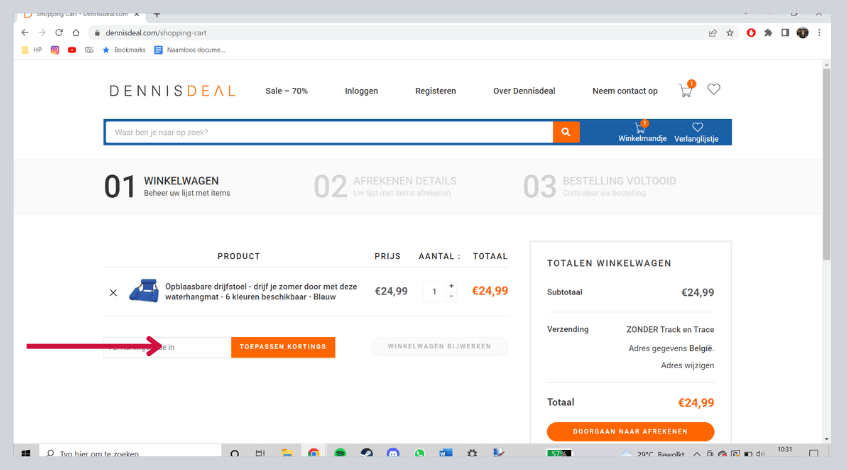Viewport: 847px width, 470px height.
Task: Click the Dennisdeal logo
Action: point(172,91)
